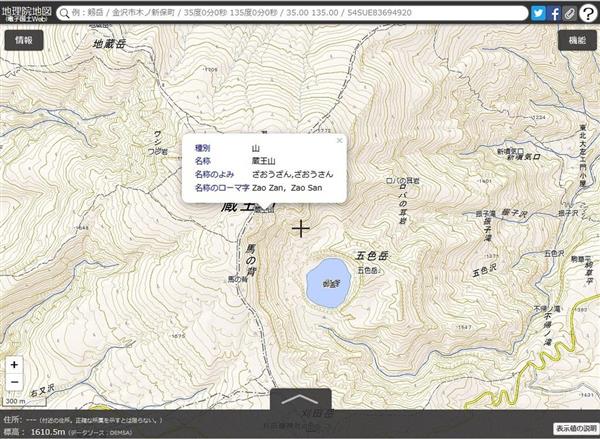Click the 地蔵岳 map label
The width and height of the screenshot is (600, 439).
click(x=109, y=44)
